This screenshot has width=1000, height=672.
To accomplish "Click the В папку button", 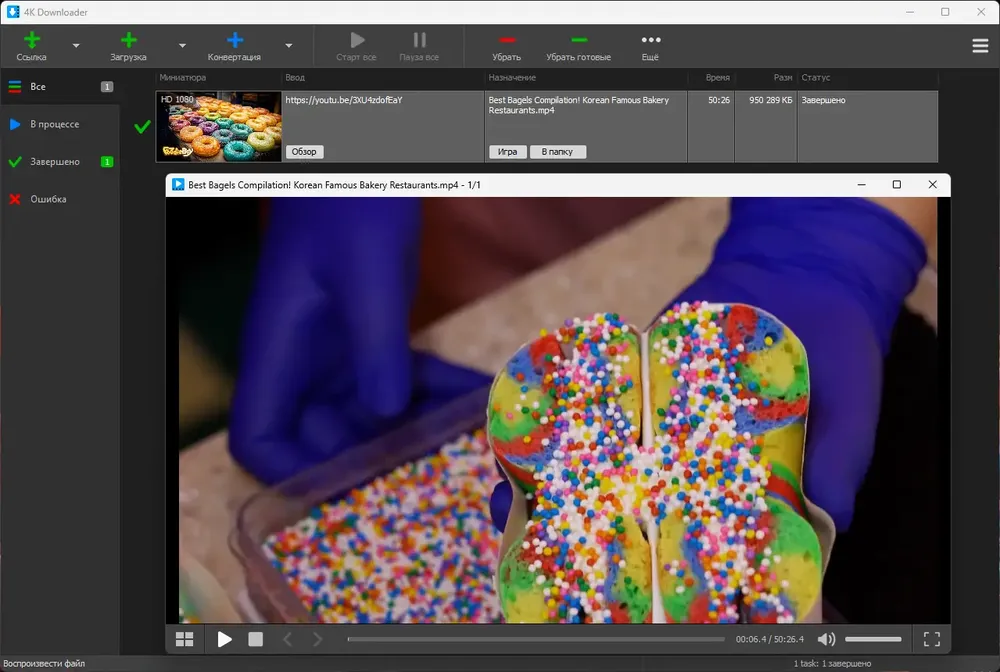I will [x=557, y=152].
